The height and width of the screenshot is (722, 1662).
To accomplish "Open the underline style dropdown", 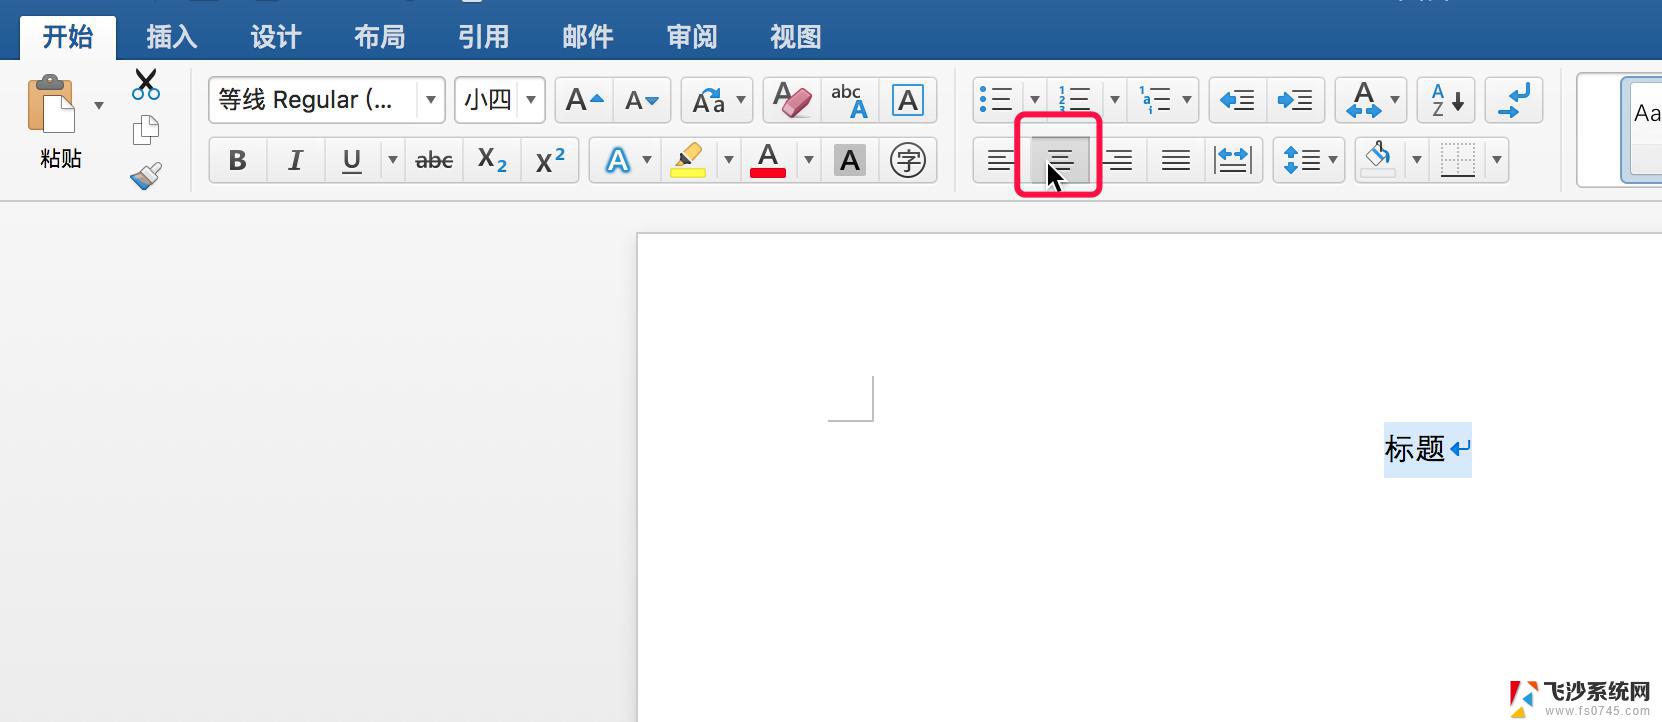I will tap(392, 160).
